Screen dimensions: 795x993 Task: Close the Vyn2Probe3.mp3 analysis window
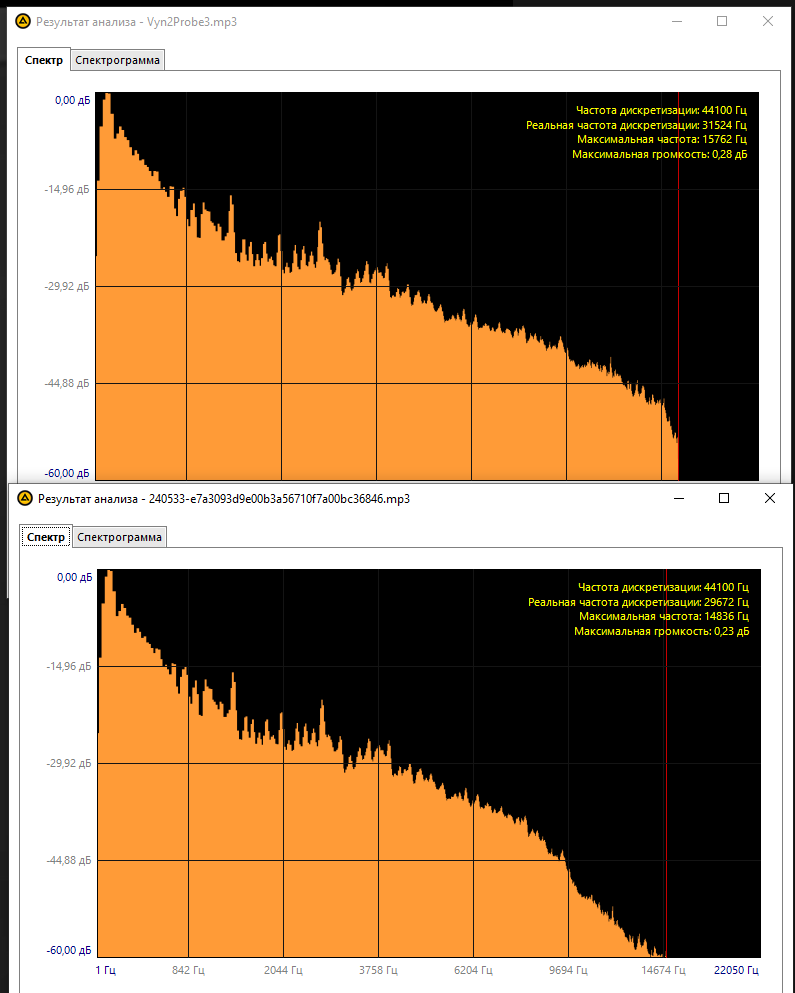click(768, 22)
